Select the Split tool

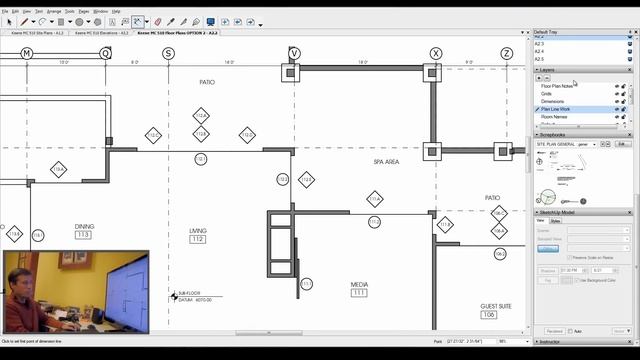point(183,22)
